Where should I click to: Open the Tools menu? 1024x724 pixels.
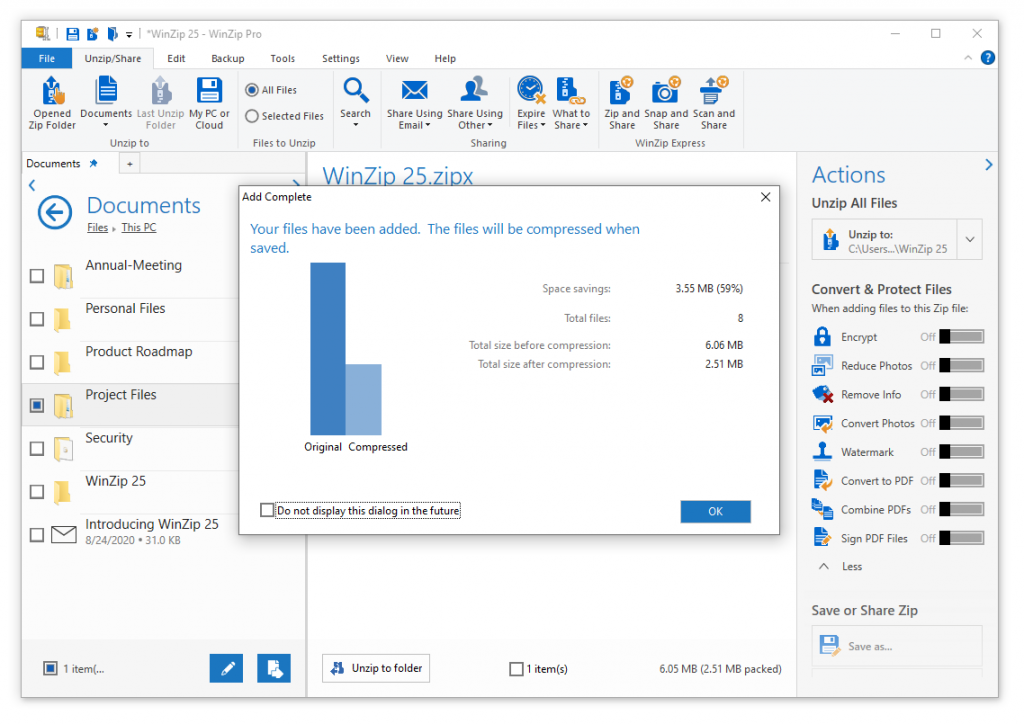(x=282, y=58)
